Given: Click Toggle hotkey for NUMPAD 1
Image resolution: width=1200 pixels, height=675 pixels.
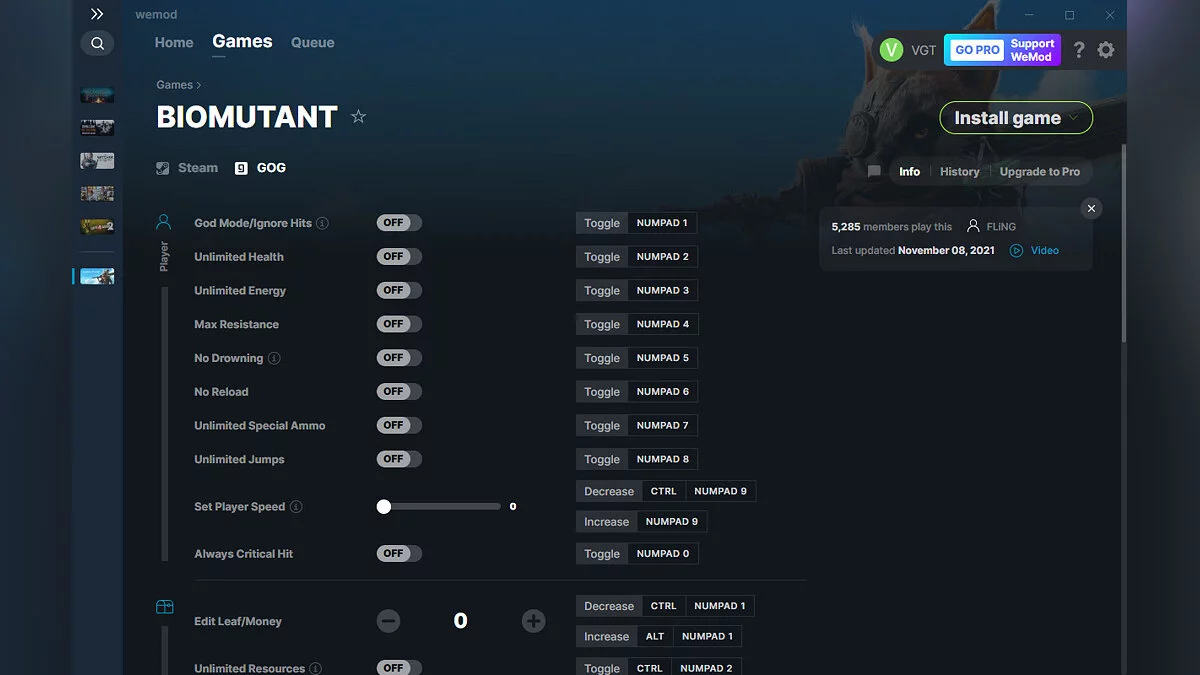Looking at the screenshot, I should coord(602,223).
